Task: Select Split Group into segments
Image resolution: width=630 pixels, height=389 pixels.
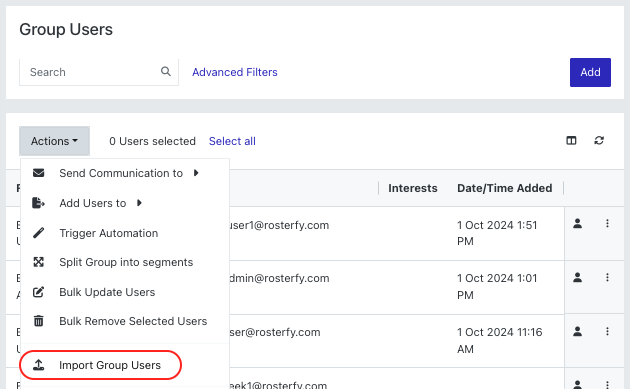Action: tap(125, 262)
